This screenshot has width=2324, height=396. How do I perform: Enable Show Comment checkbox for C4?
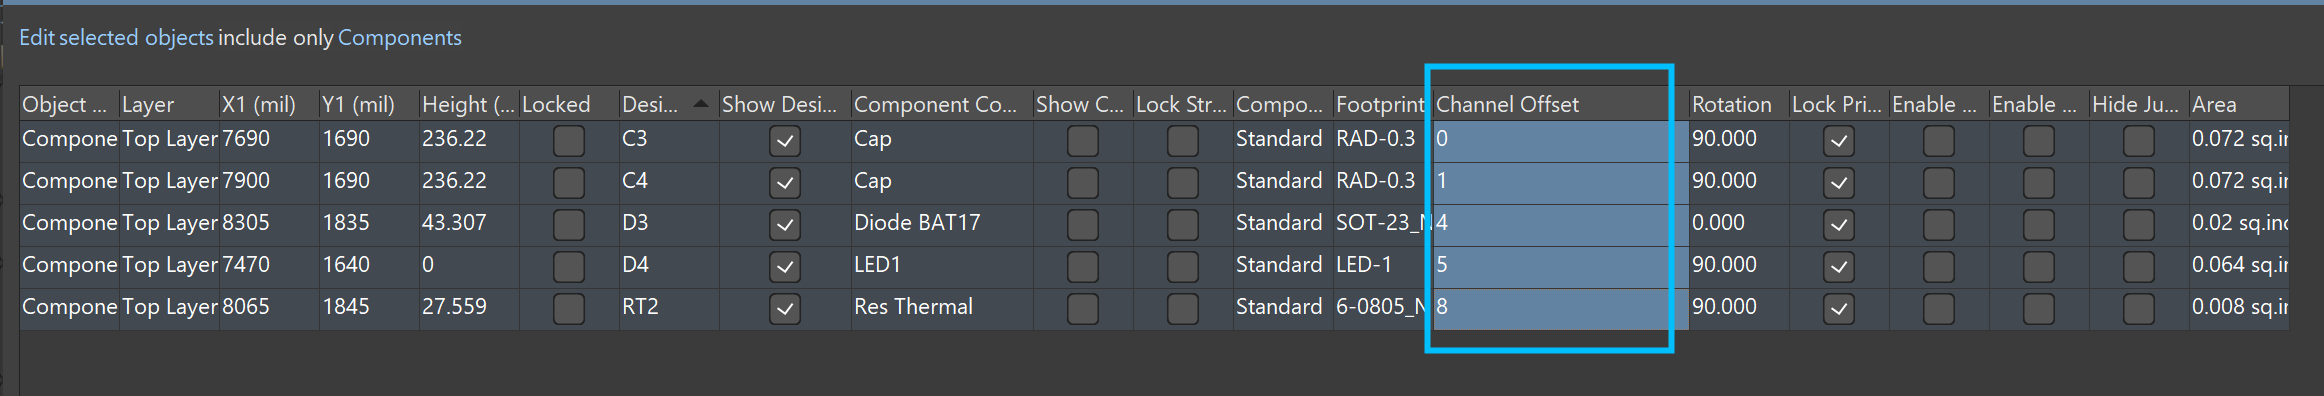coord(1083,182)
